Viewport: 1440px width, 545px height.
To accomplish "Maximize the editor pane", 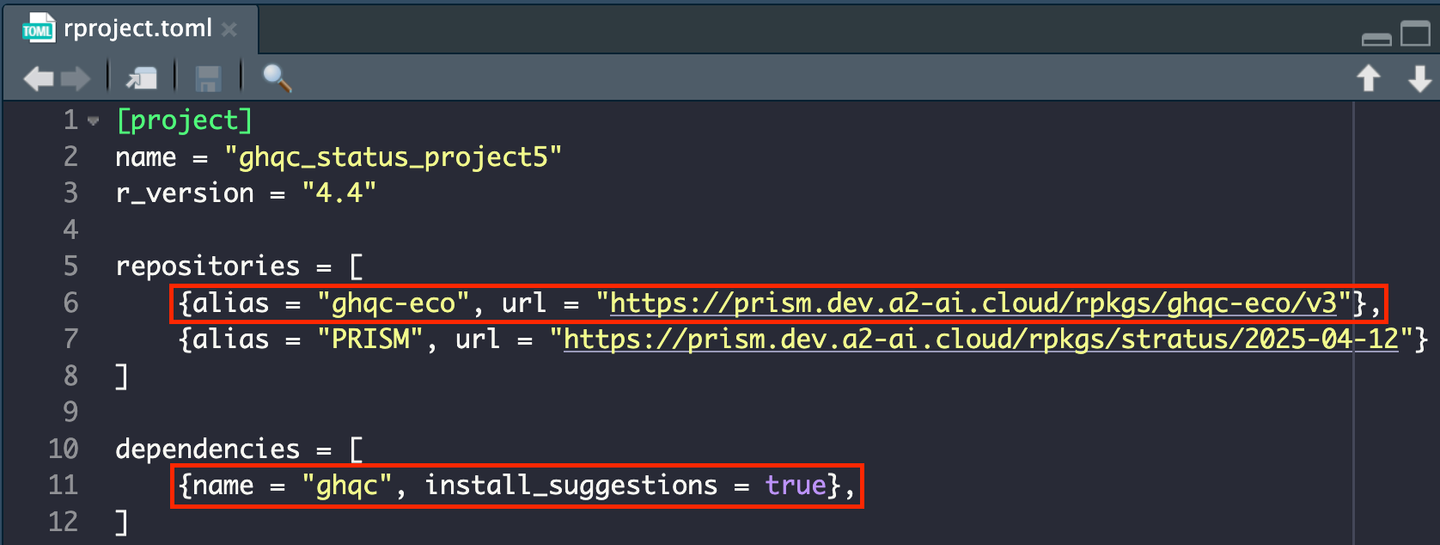I will 1415,35.
